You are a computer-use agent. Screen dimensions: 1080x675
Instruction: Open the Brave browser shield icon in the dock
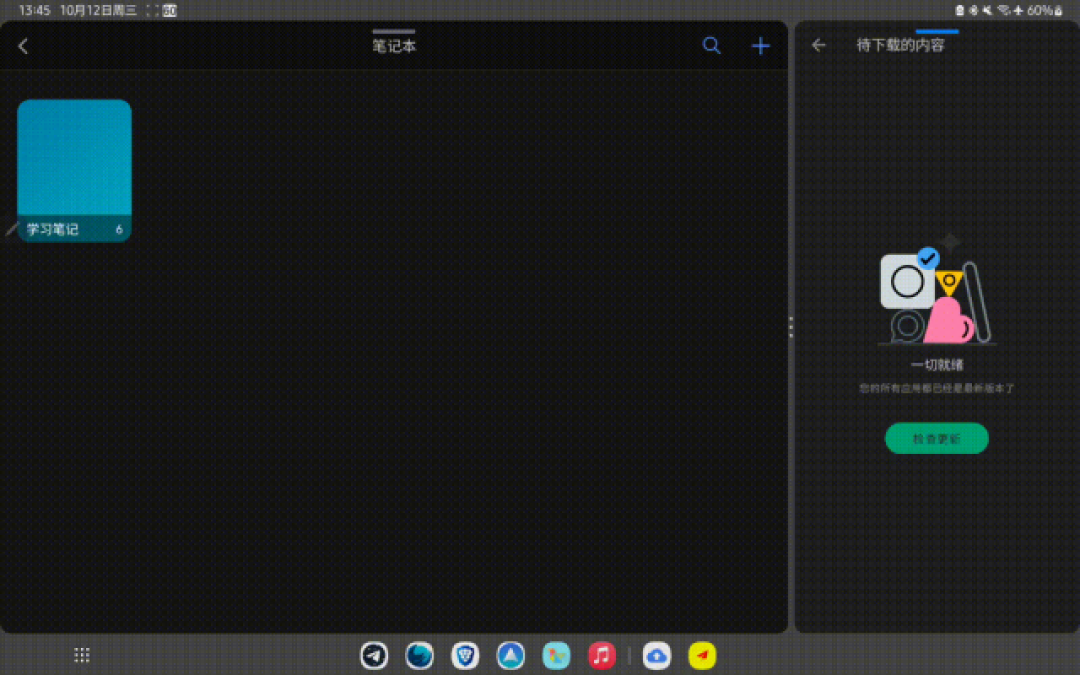pyautogui.click(x=465, y=656)
